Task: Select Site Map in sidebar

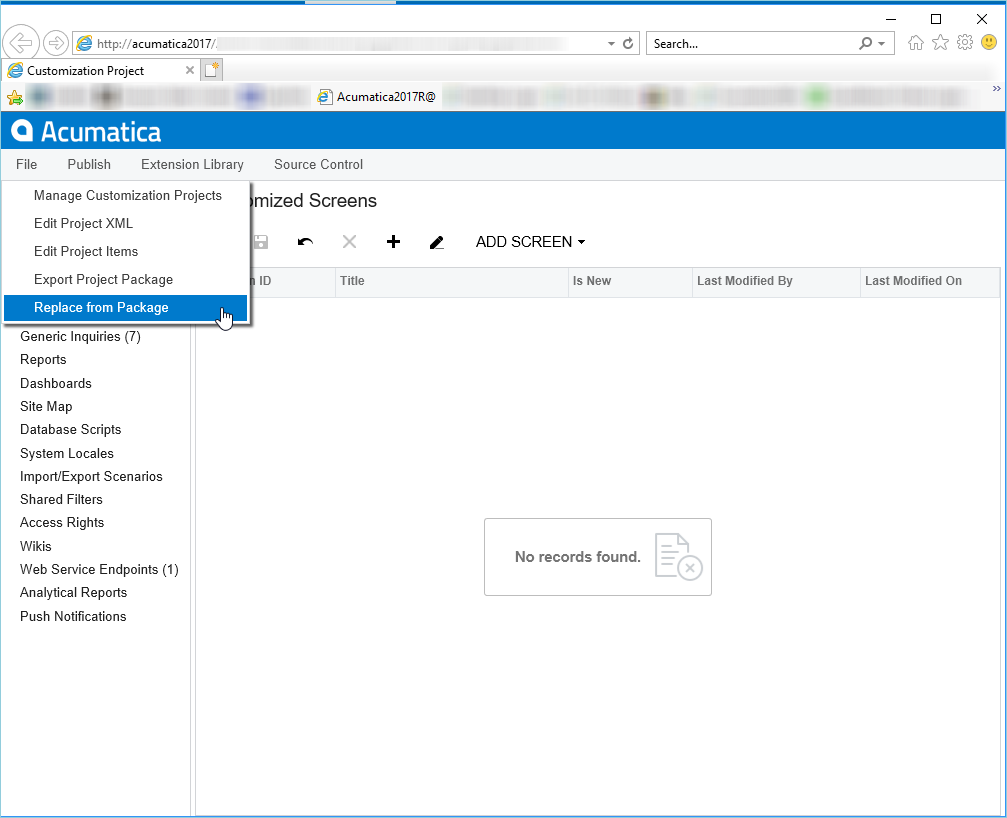Action: tap(46, 406)
